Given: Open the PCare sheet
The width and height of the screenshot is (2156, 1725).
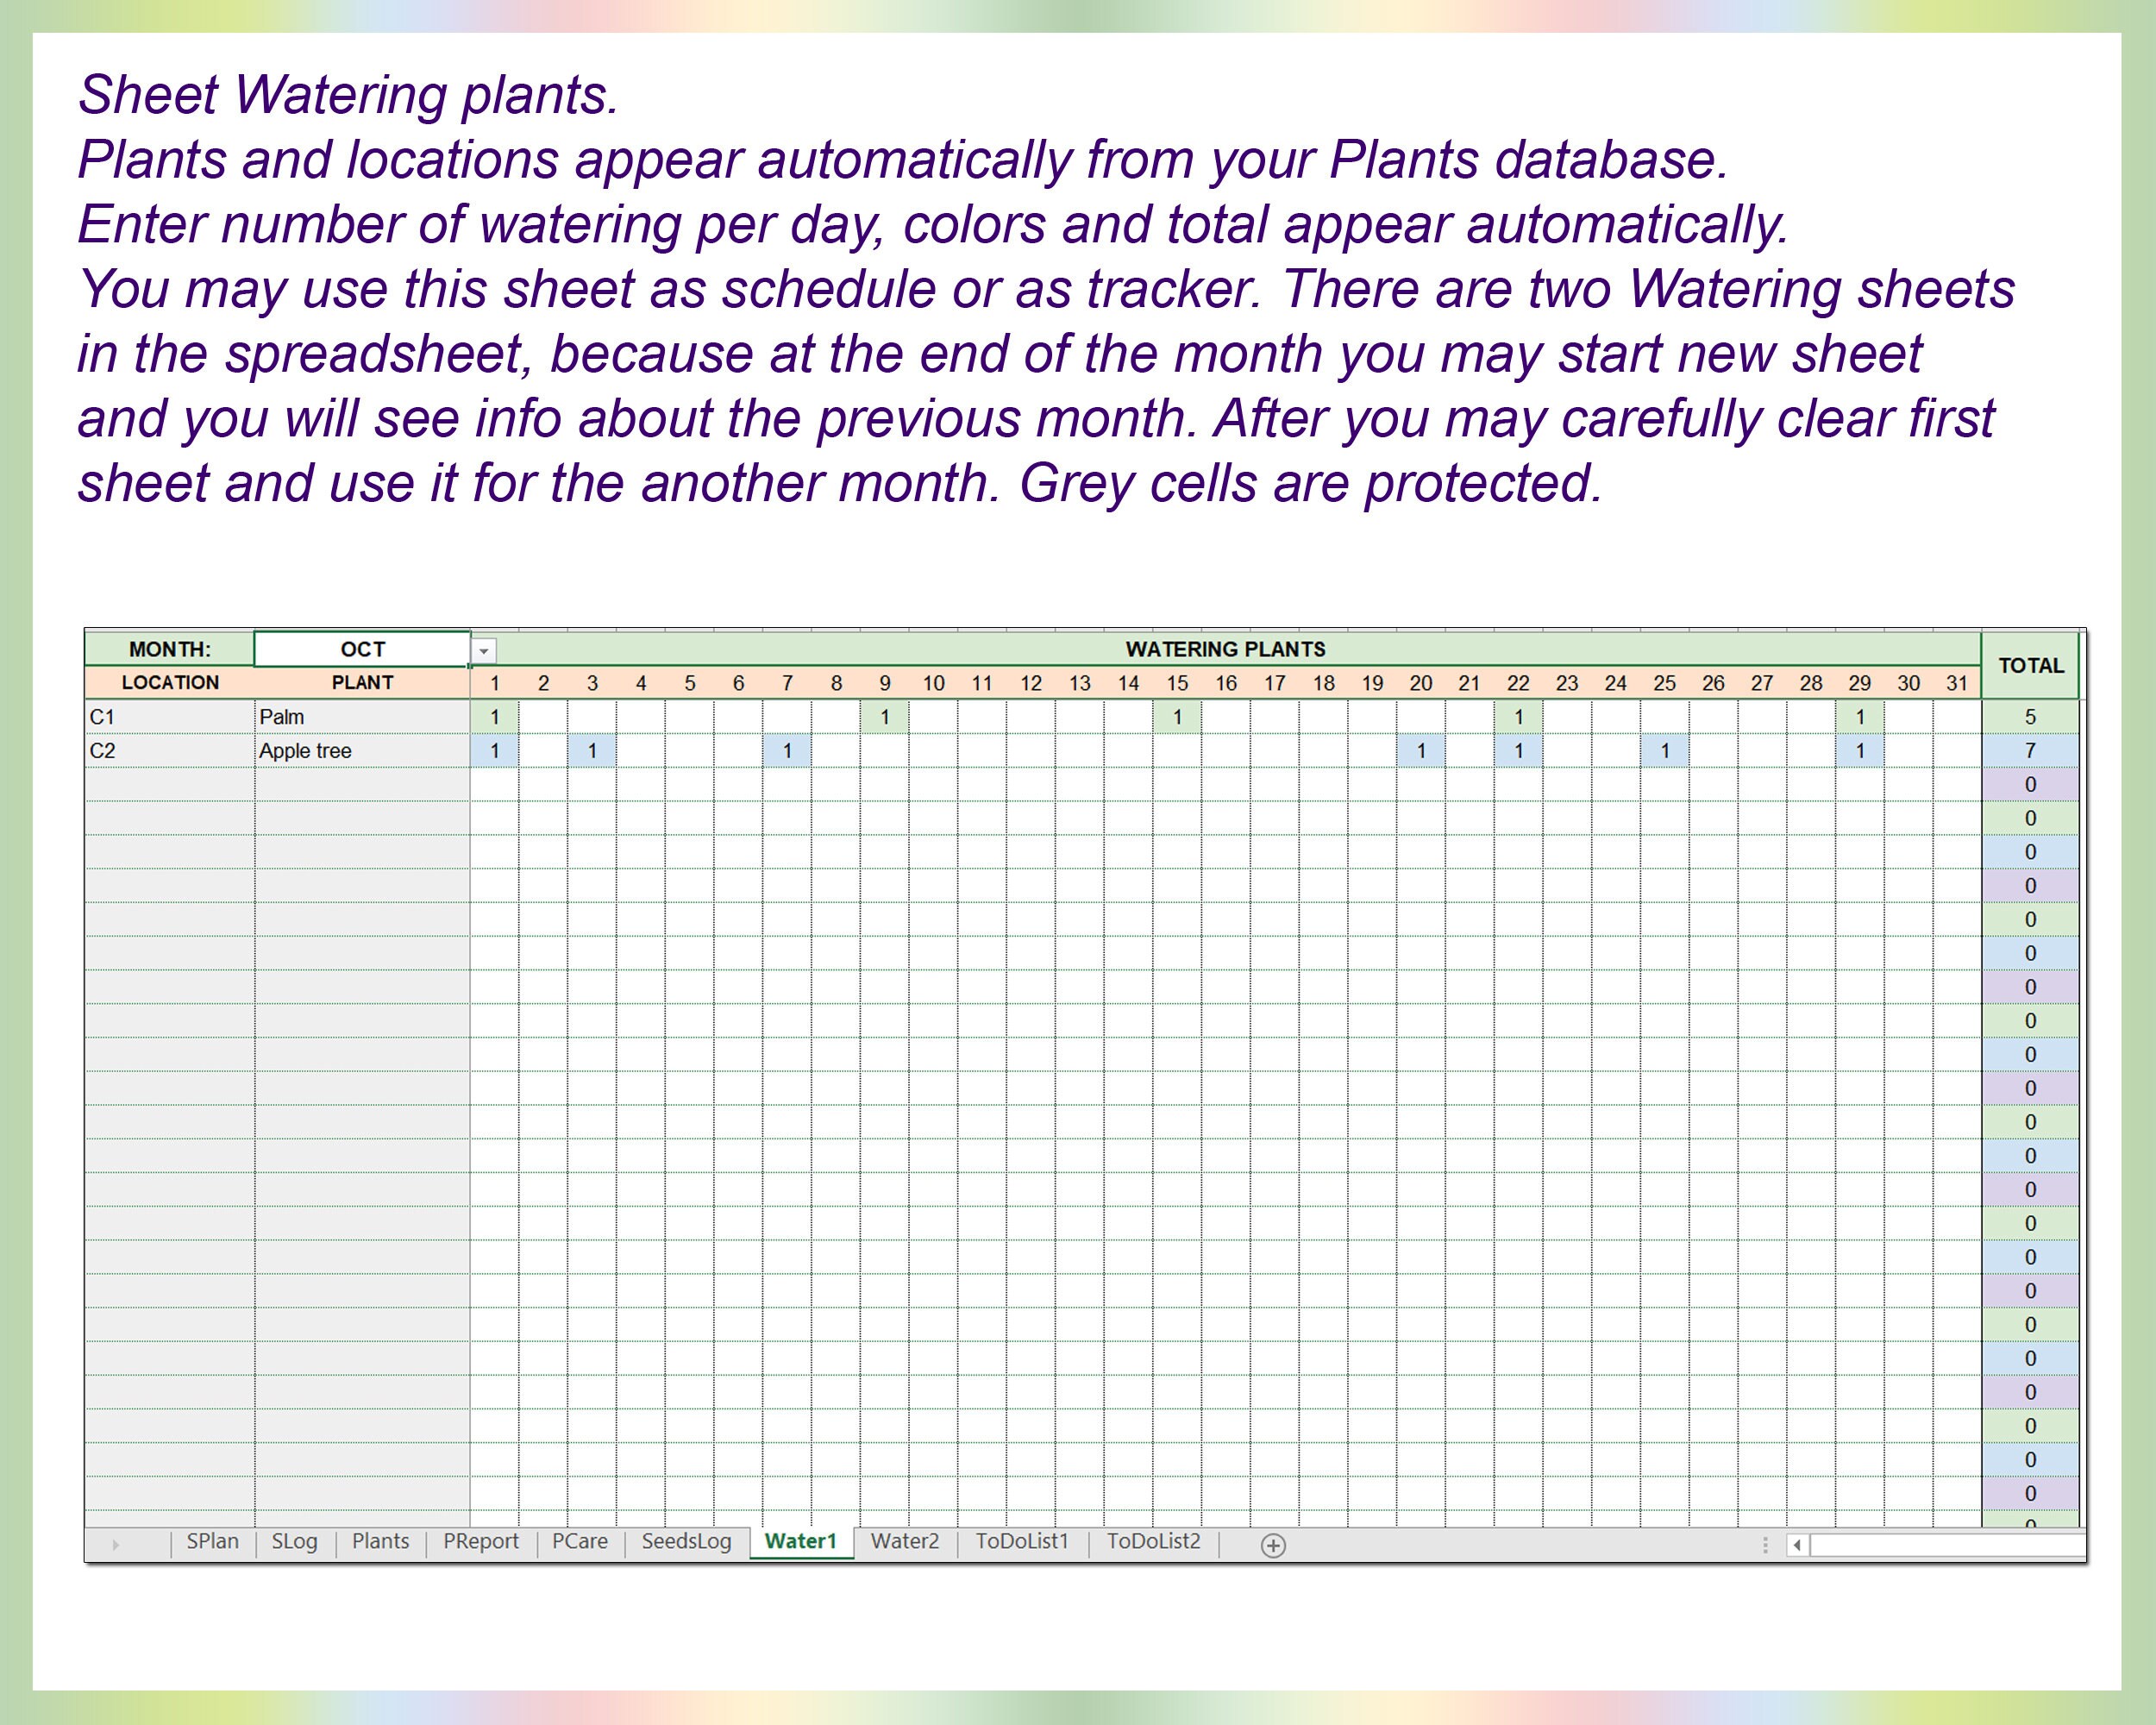Looking at the screenshot, I should (578, 1543).
